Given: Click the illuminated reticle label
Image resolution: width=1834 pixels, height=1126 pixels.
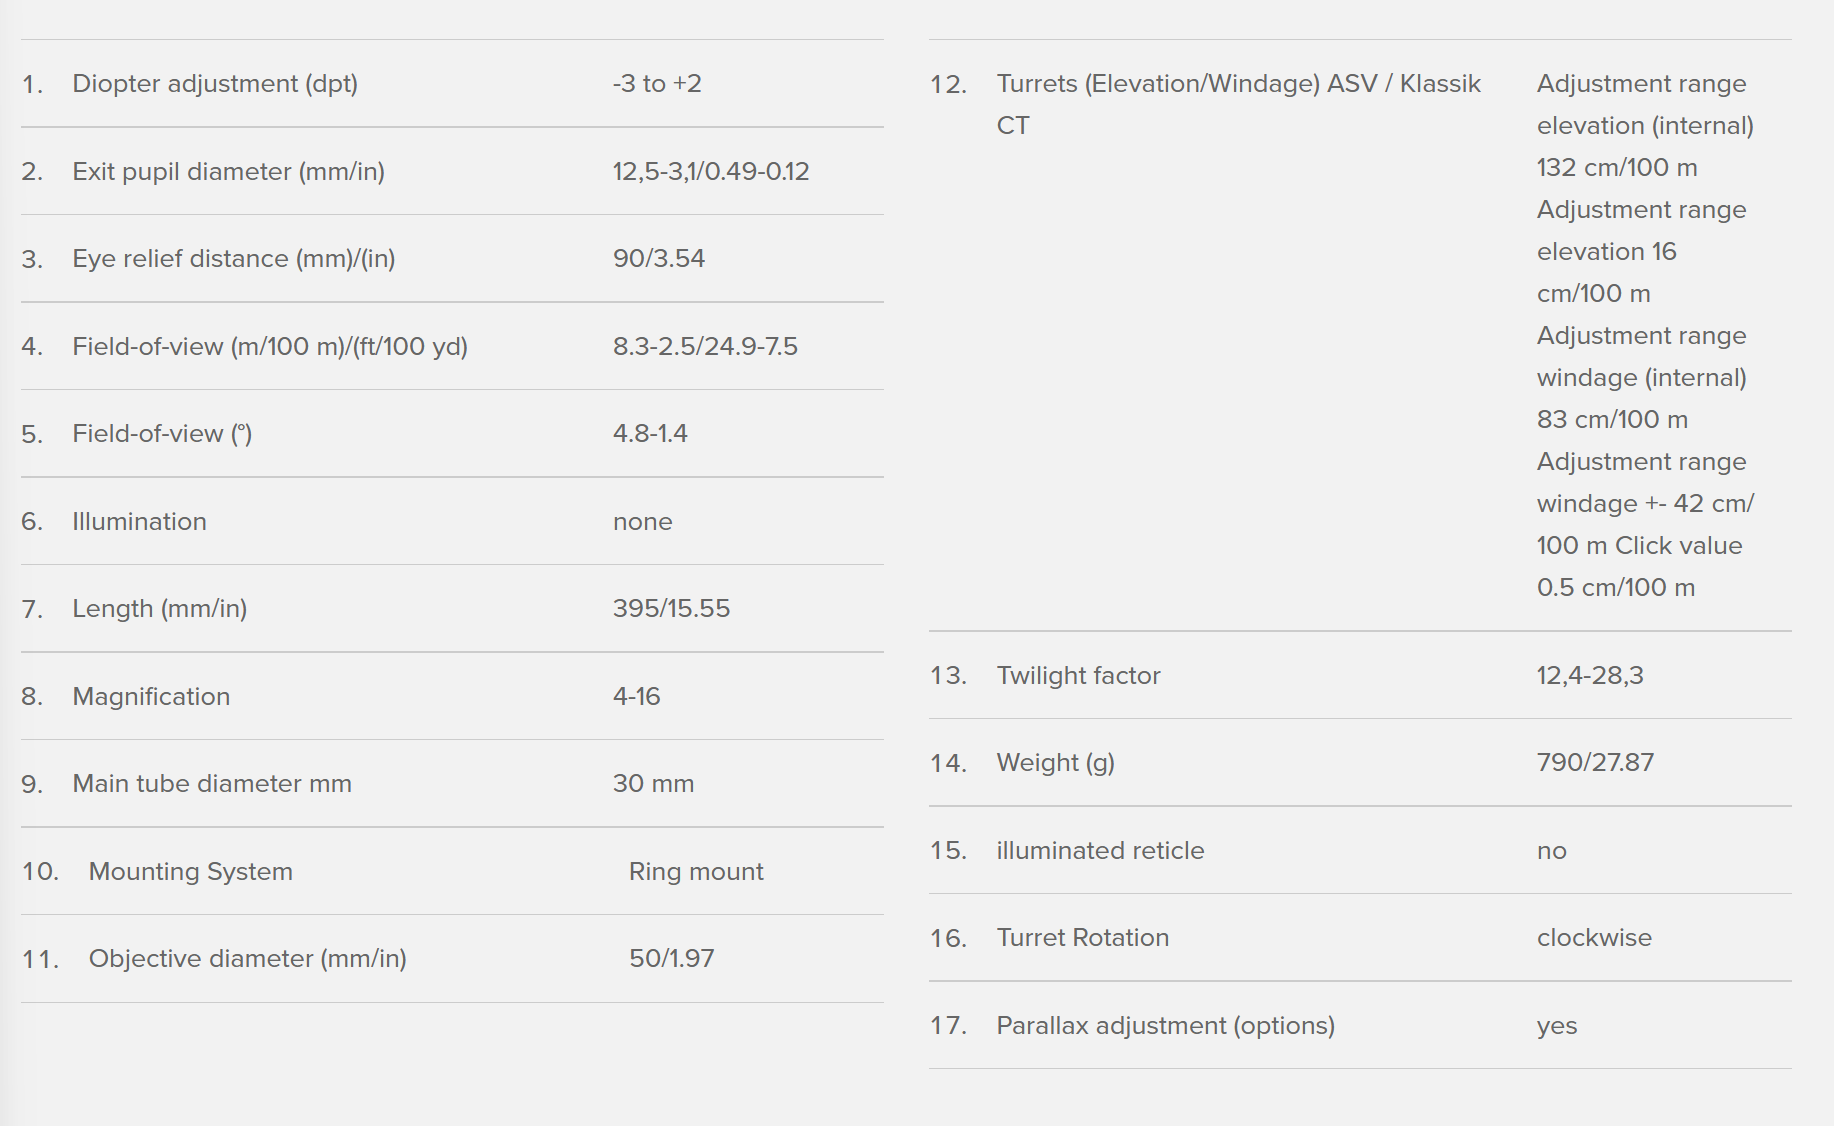Looking at the screenshot, I should [x=1100, y=851].
